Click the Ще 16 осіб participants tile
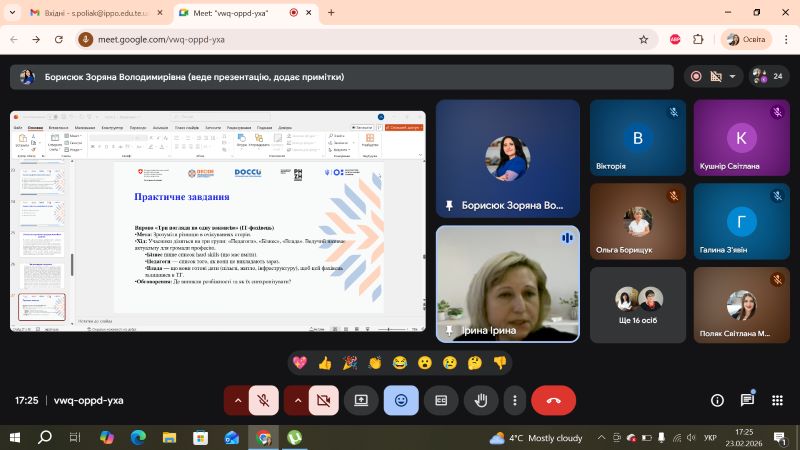The width and height of the screenshot is (800, 450). pos(637,304)
